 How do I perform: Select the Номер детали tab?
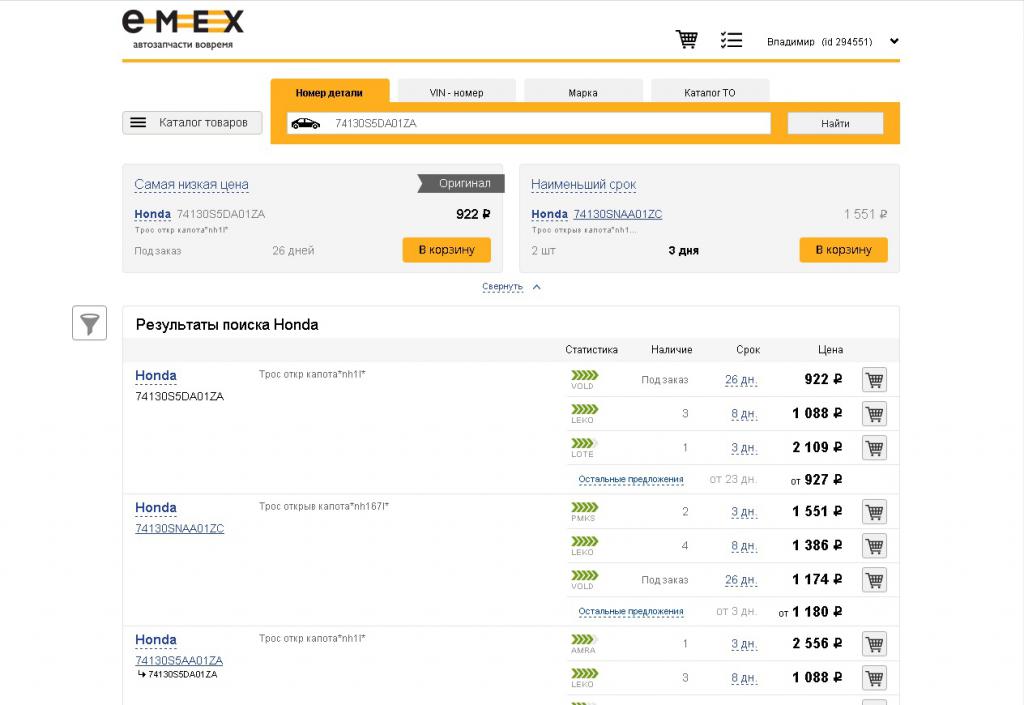(329, 92)
